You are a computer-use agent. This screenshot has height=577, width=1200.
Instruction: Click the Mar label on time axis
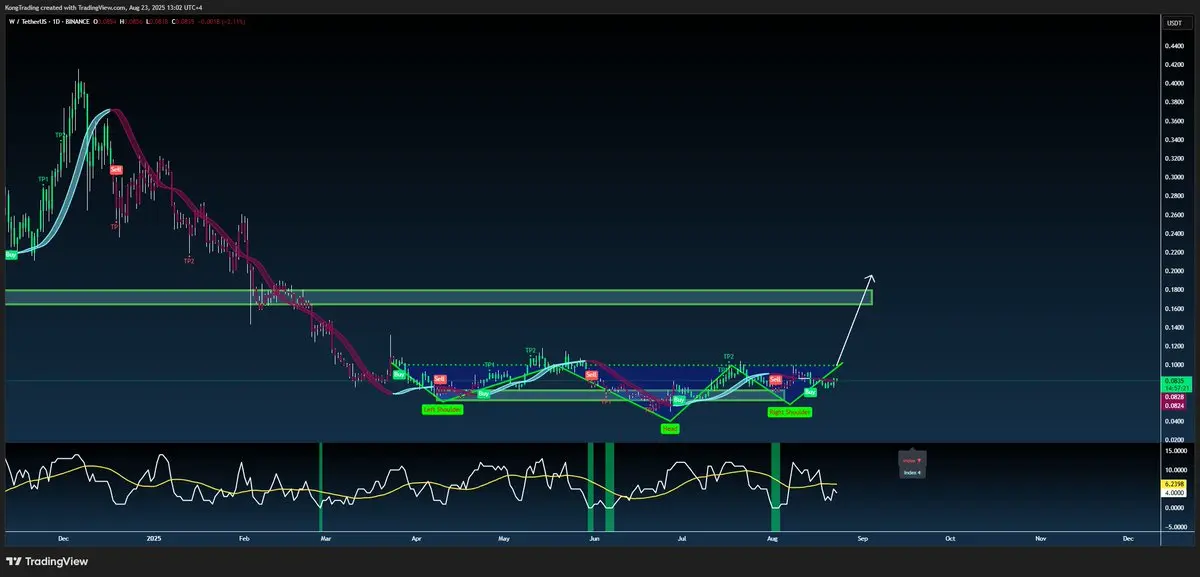327,537
